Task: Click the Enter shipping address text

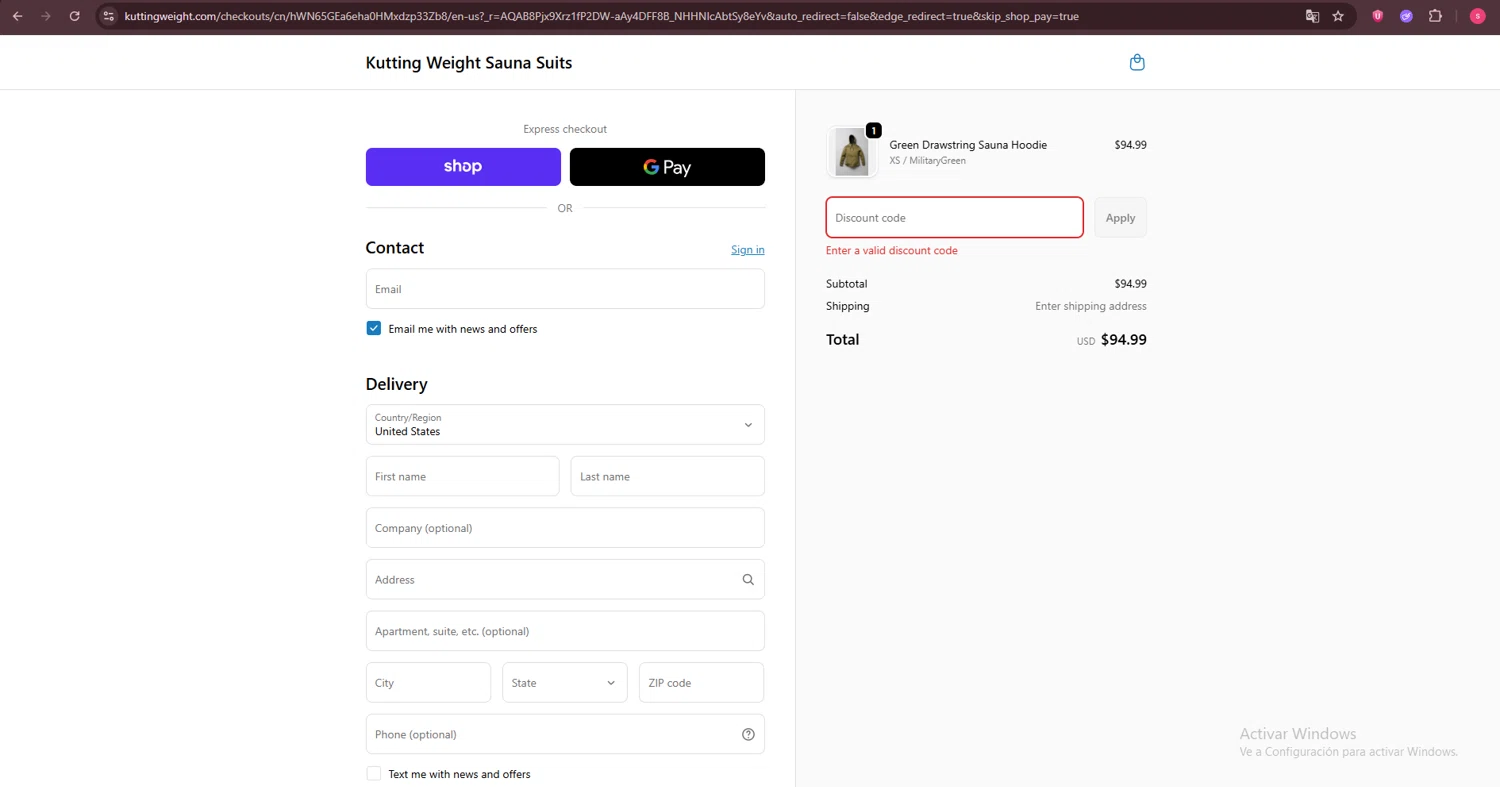Action: (x=1091, y=307)
